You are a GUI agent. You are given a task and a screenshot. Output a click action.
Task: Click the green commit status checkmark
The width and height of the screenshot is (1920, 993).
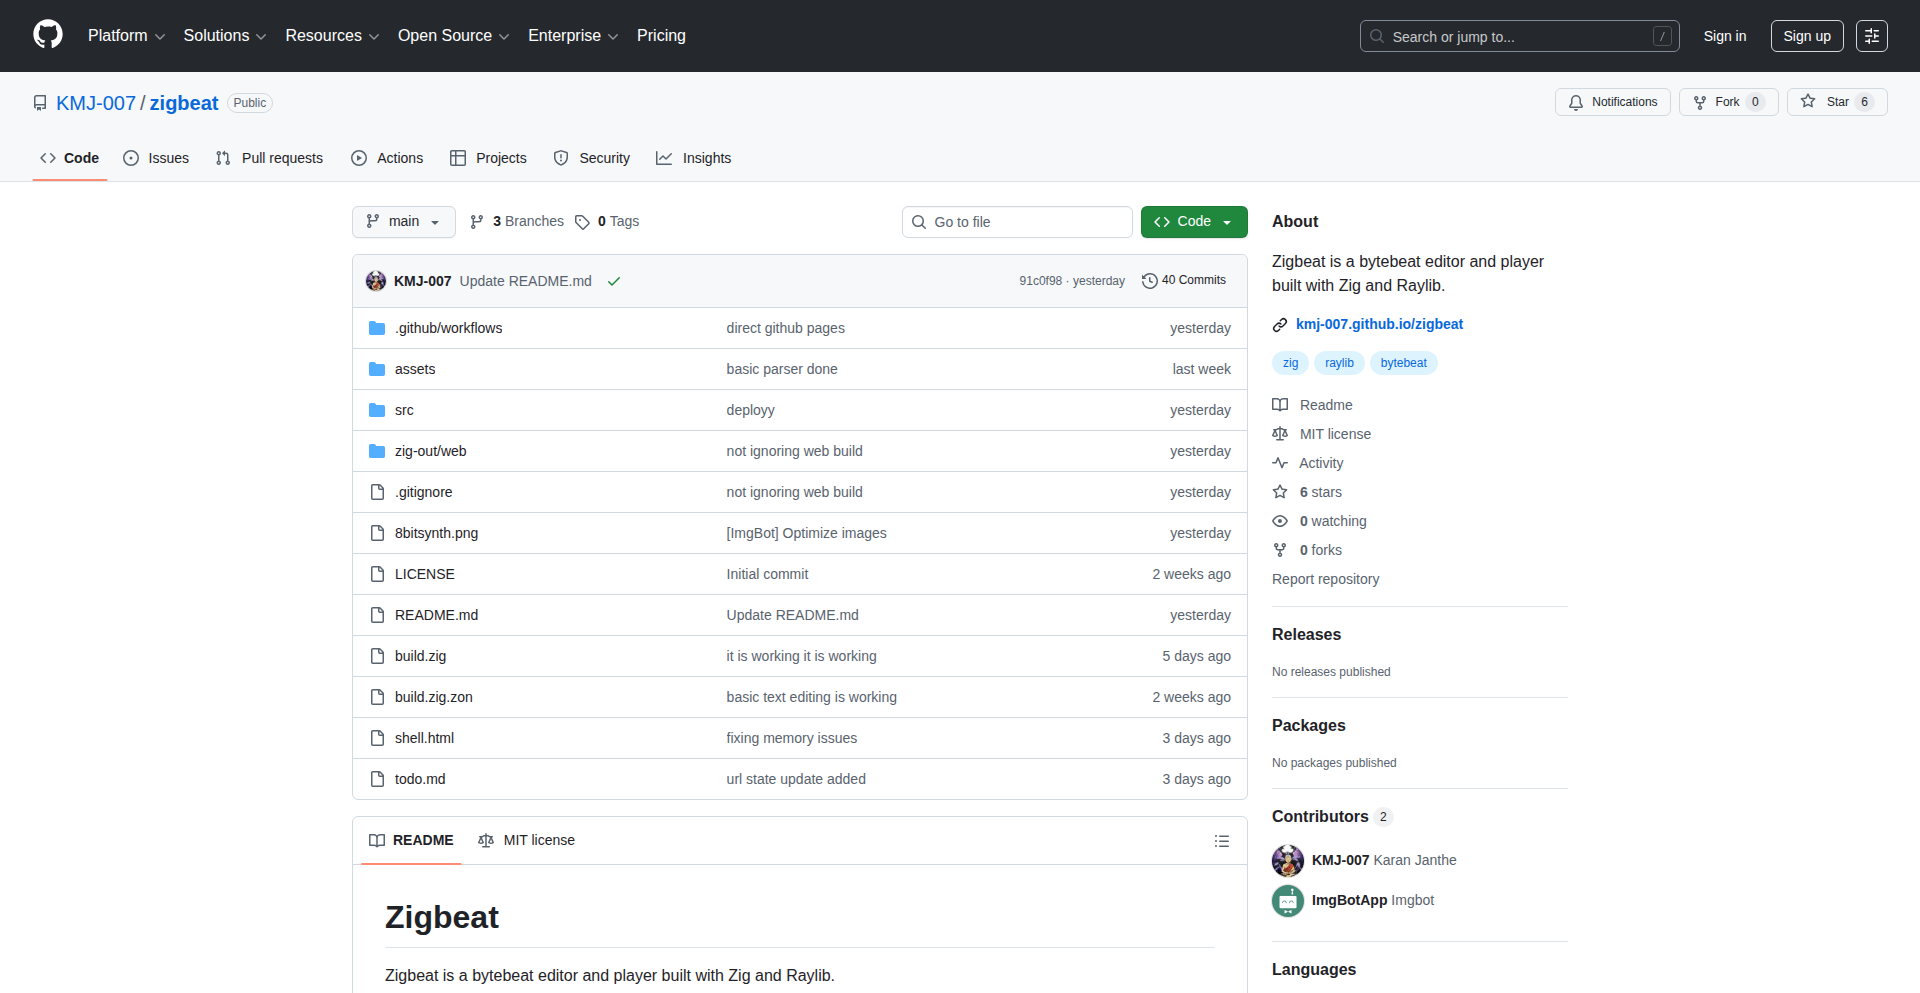pos(614,281)
